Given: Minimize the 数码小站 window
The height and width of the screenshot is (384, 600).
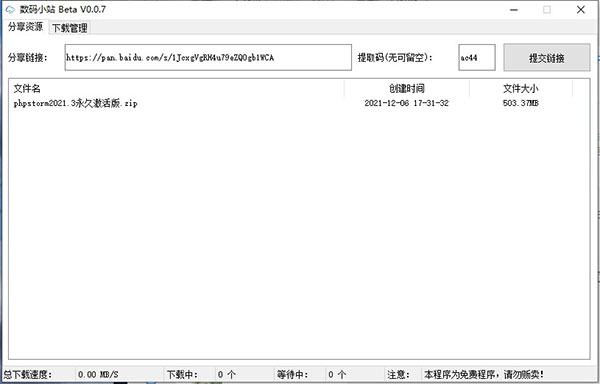Looking at the screenshot, I should coord(514,10).
